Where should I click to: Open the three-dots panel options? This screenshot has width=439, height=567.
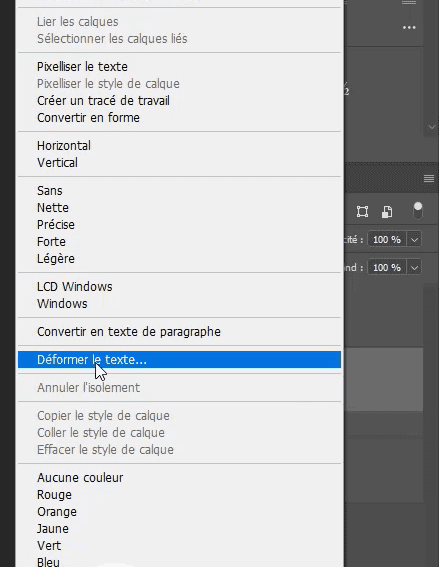click(409, 27)
